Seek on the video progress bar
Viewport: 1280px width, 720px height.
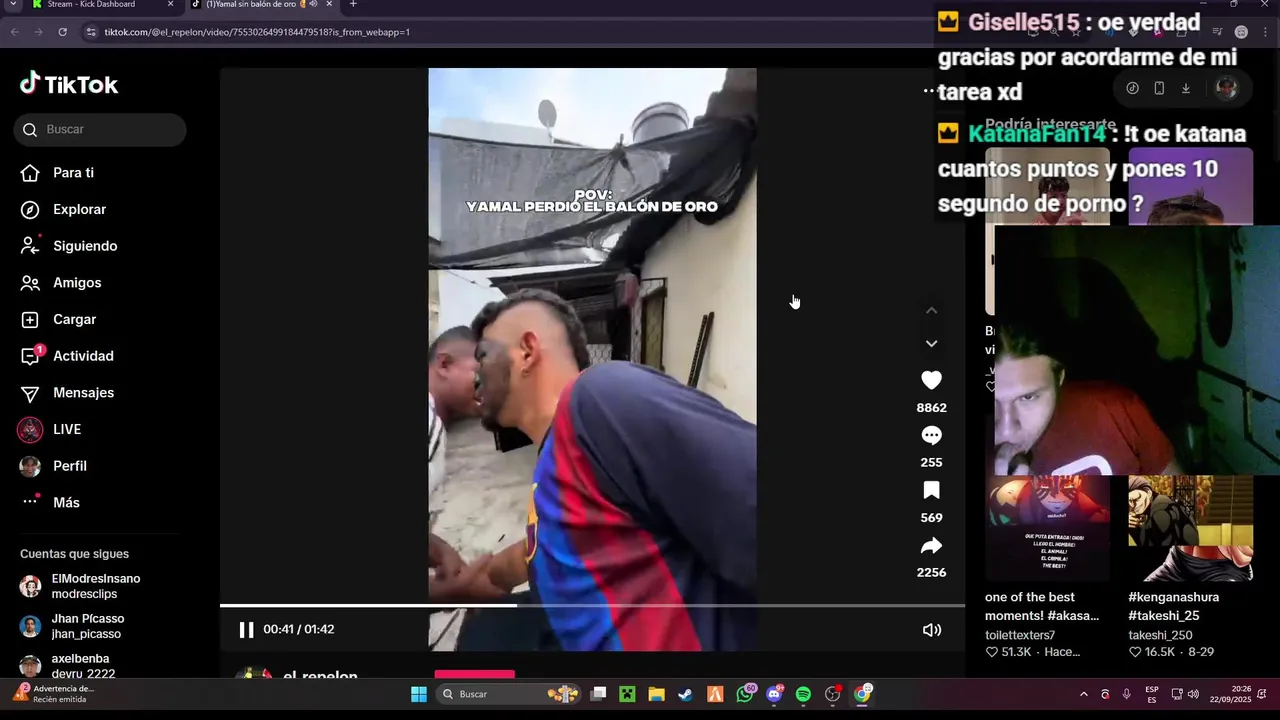592,605
